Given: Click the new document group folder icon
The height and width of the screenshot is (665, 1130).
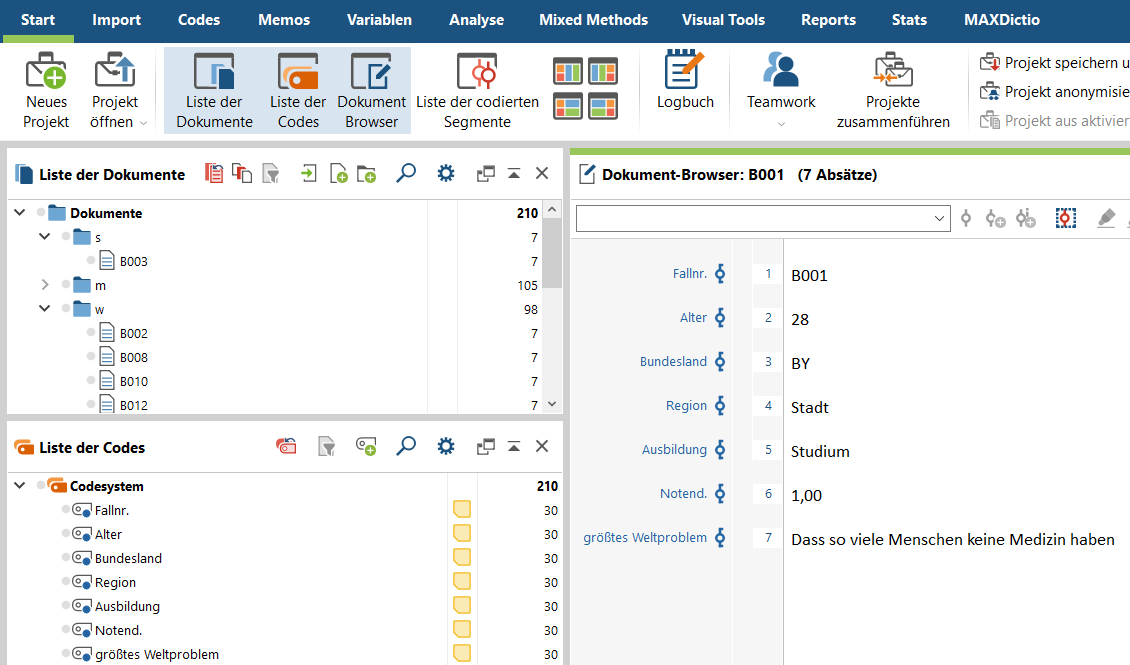Looking at the screenshot, I should (x=366, y=174).
